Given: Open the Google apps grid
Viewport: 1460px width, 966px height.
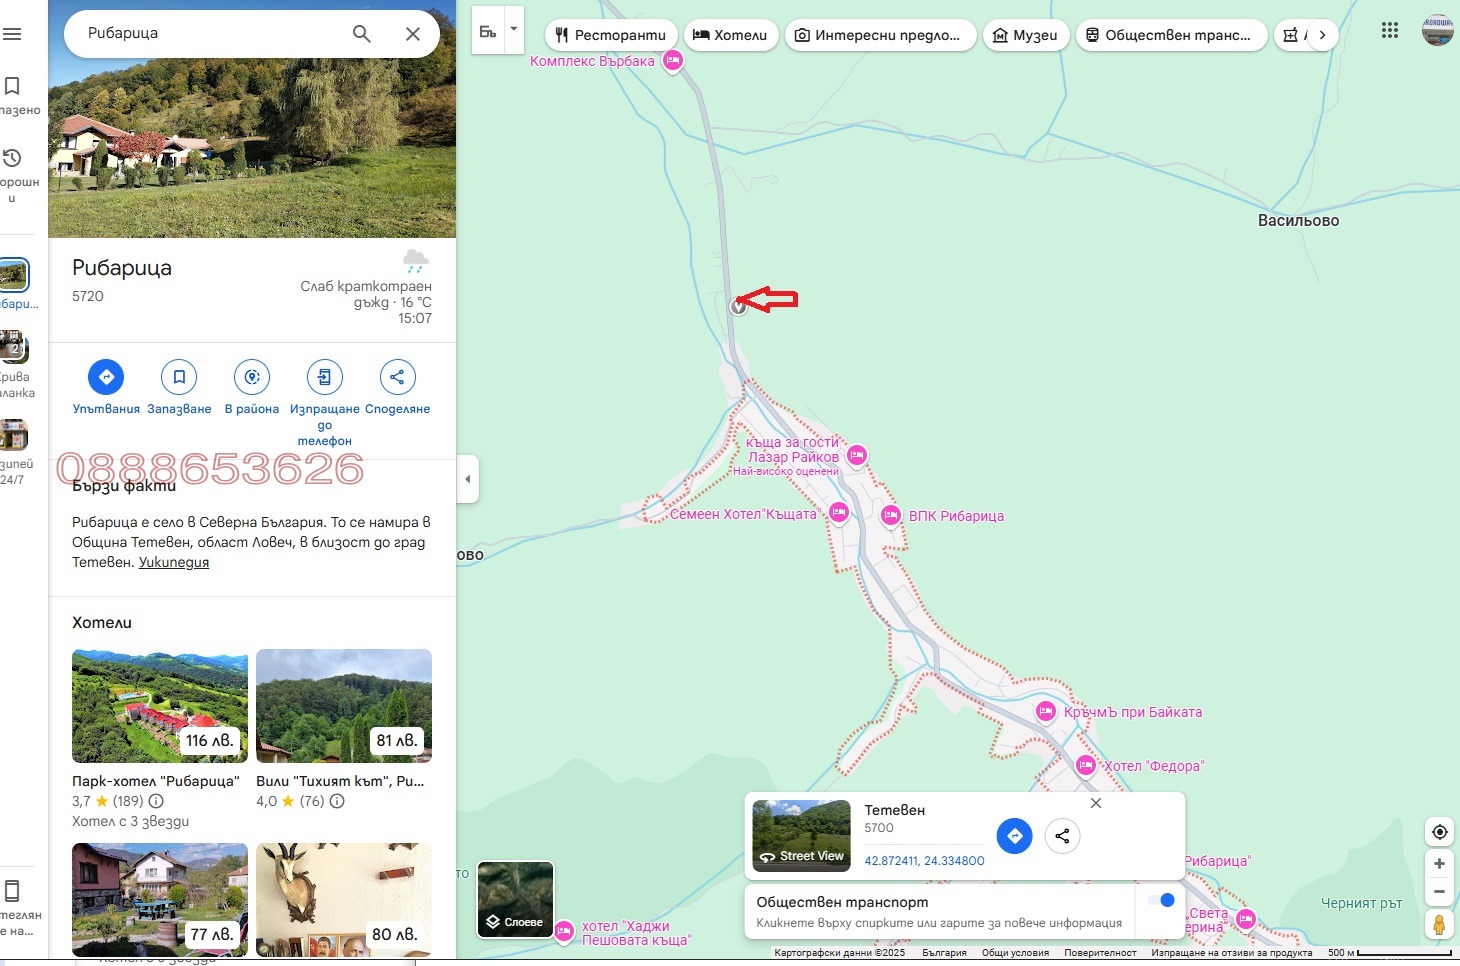Looking at the screenshot, I should 1390,31.
